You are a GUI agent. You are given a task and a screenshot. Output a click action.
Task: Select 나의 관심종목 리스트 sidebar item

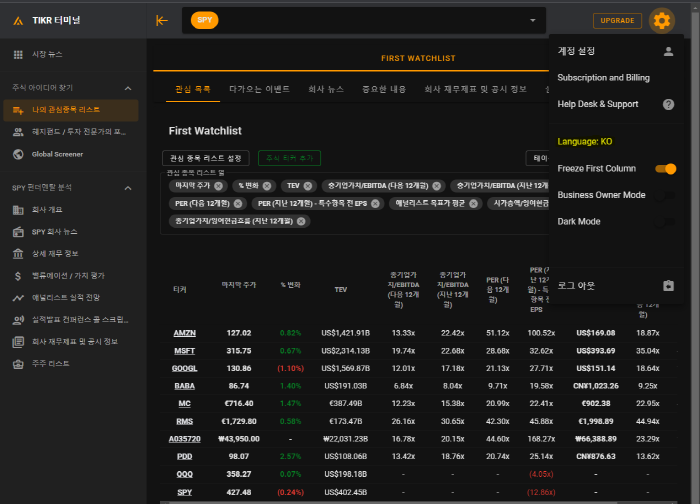click(x=71, y=110)
